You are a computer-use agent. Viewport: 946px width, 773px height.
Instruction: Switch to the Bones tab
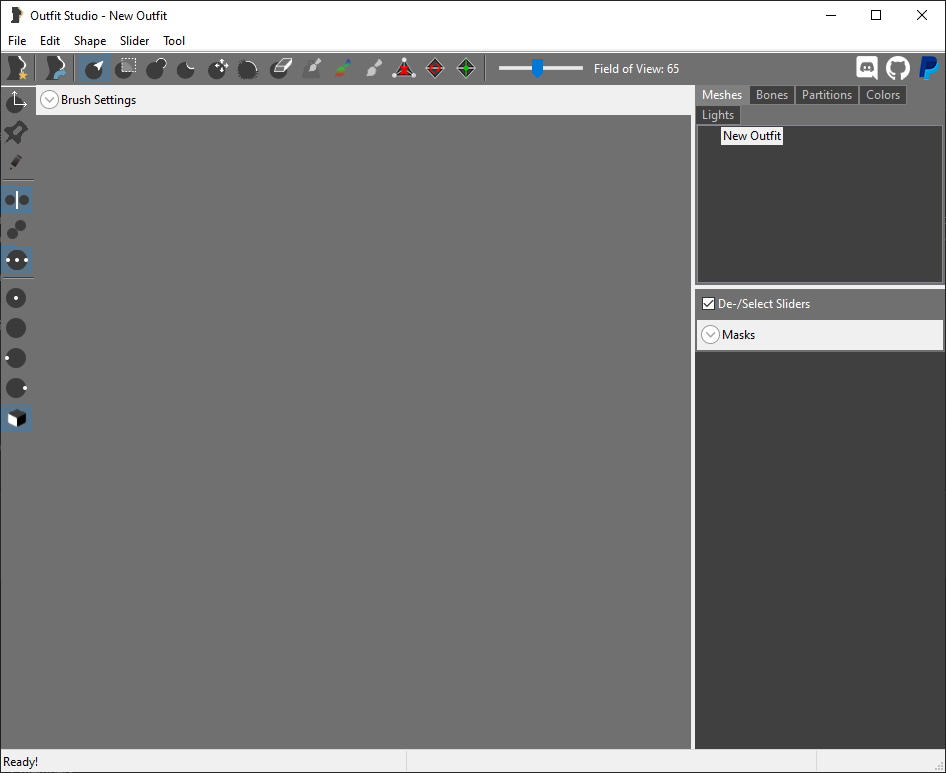point(772,95)
